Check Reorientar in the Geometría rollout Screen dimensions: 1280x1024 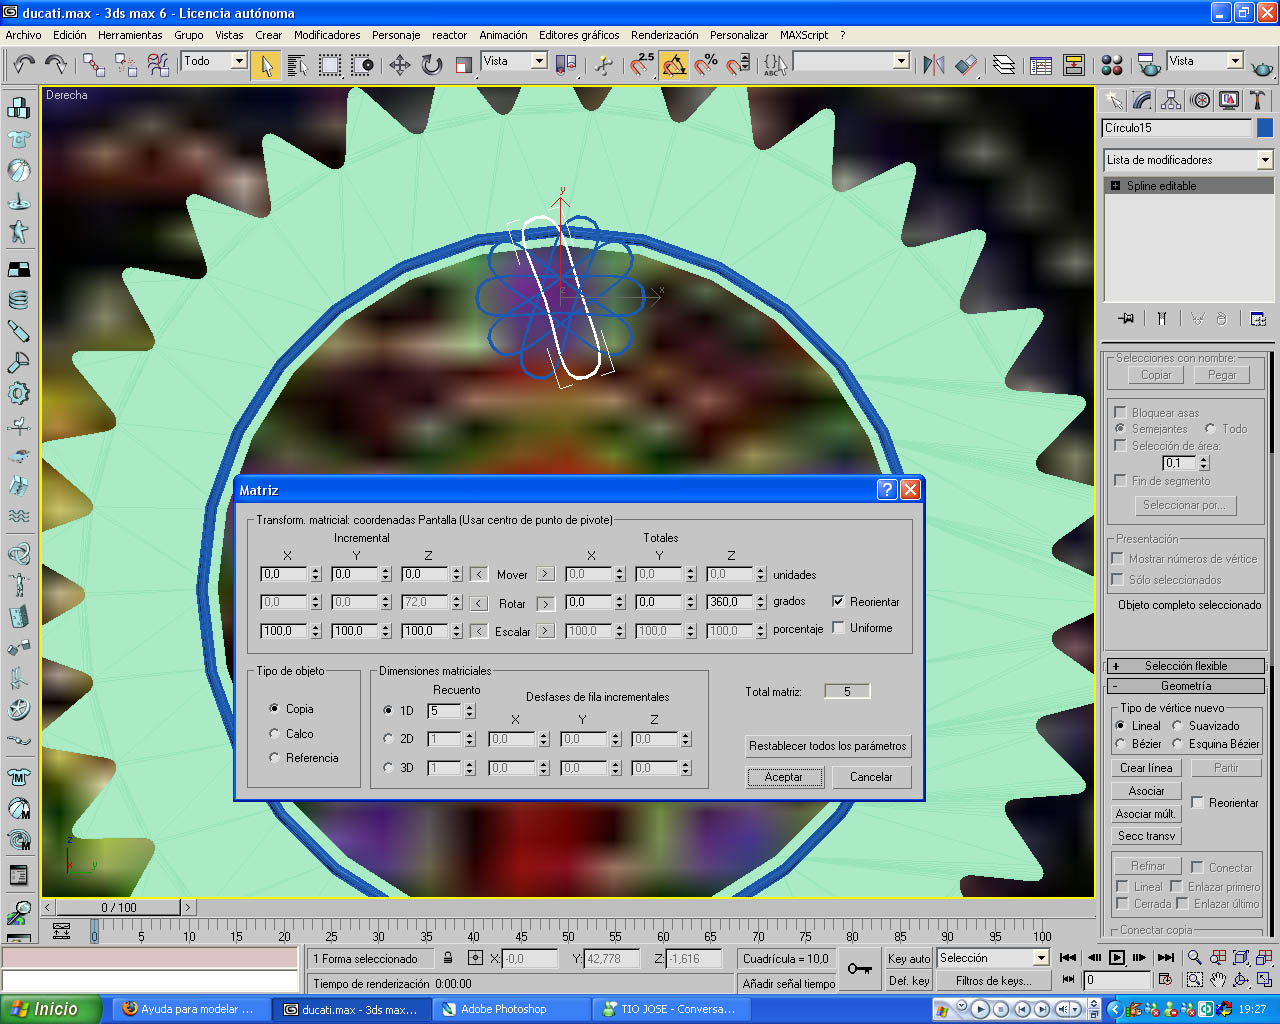(1197, 802)
